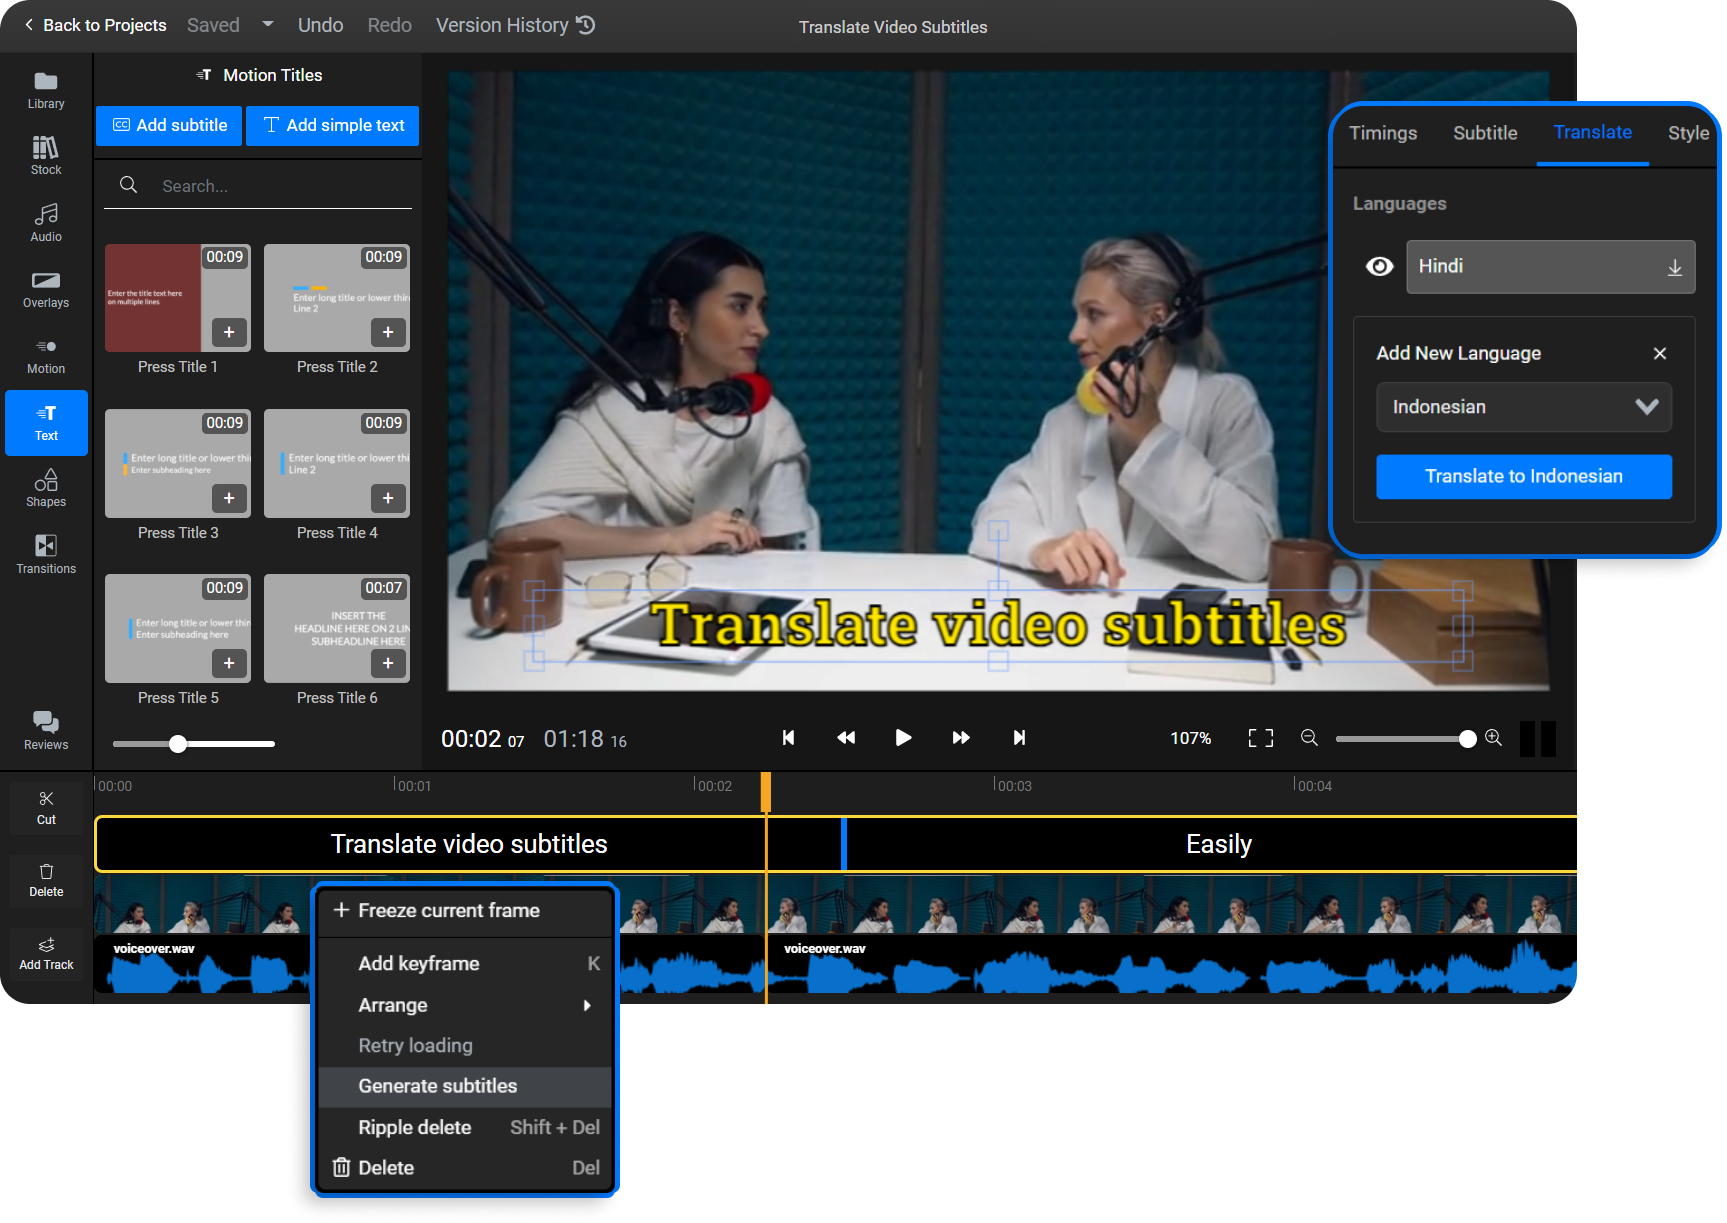Select the Audio panel icon
Viewport: 1727px width, 1223px height.
pyautogui.click(x=45, y=222)
